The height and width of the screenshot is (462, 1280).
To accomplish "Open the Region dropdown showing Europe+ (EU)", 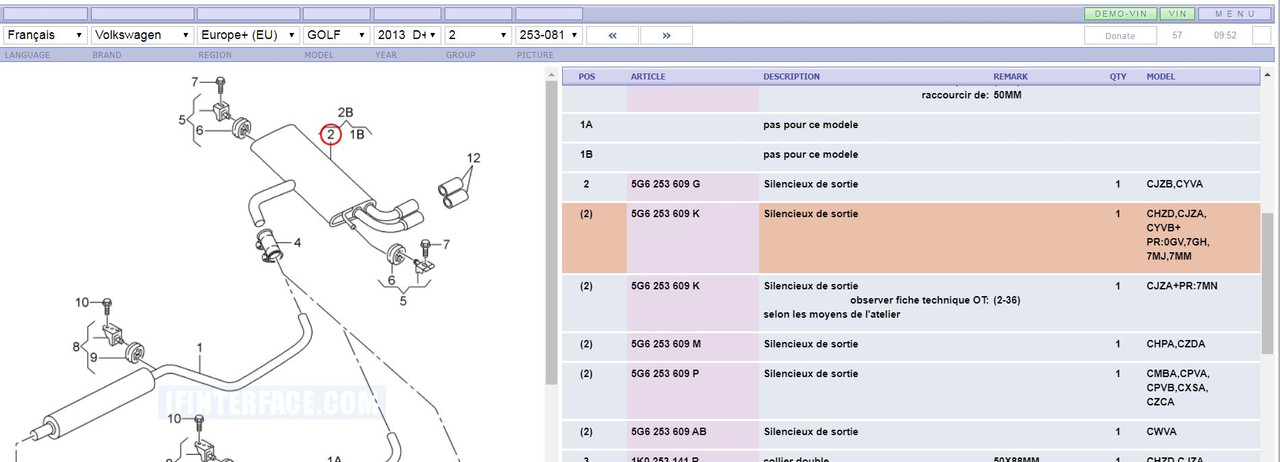I will click(x=247, y=35).
